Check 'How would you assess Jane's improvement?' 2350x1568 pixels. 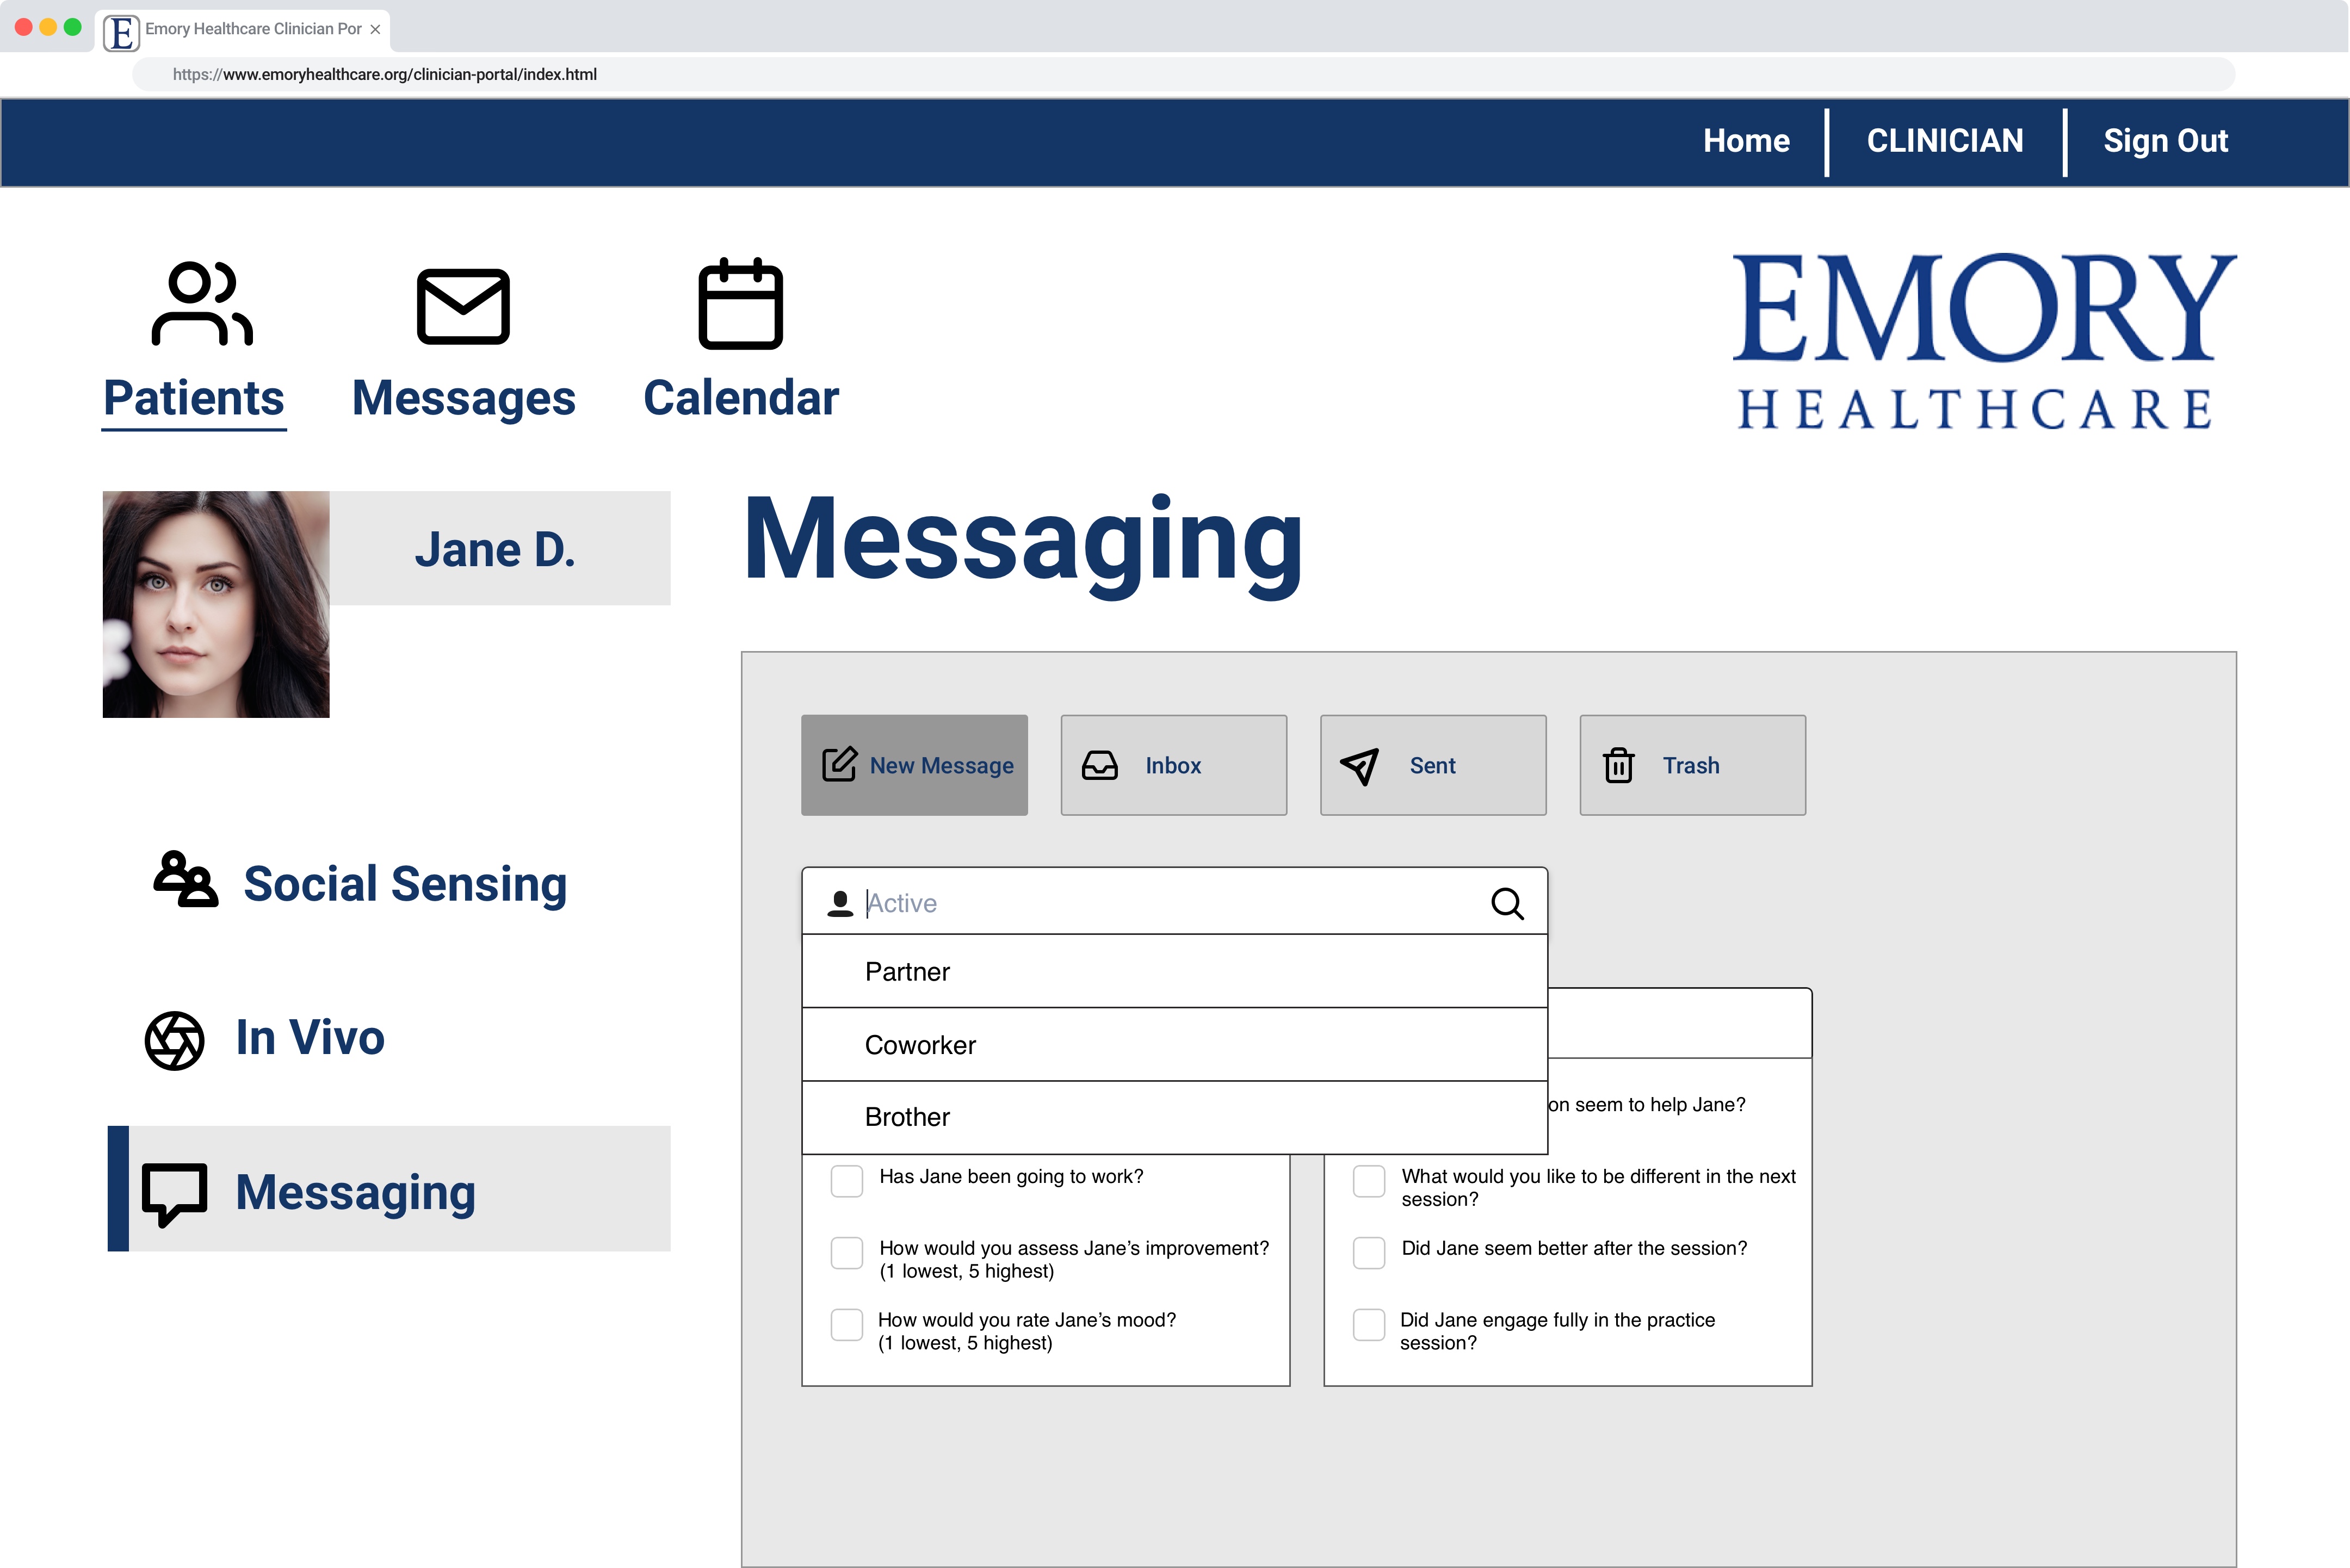[847, 1252]
